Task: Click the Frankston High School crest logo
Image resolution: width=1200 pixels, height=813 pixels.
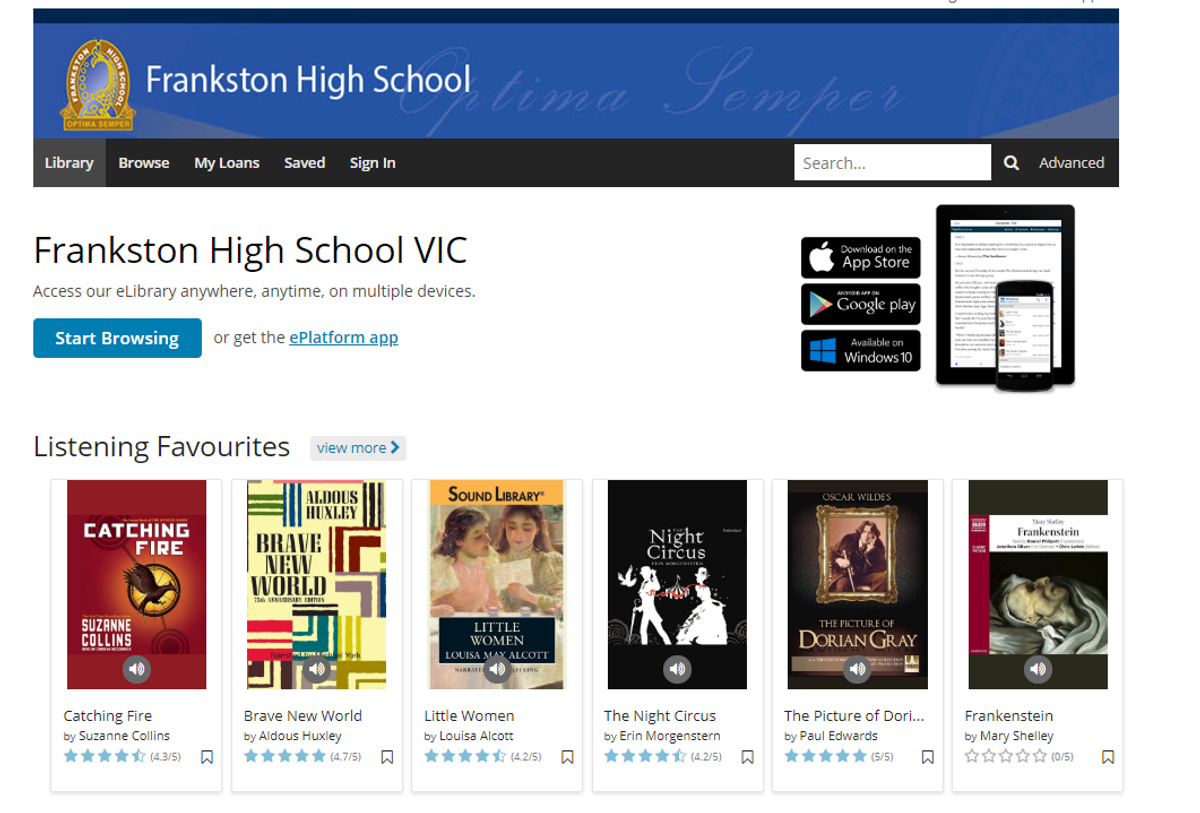Action: pyautogui.click(x=97, y=84)
